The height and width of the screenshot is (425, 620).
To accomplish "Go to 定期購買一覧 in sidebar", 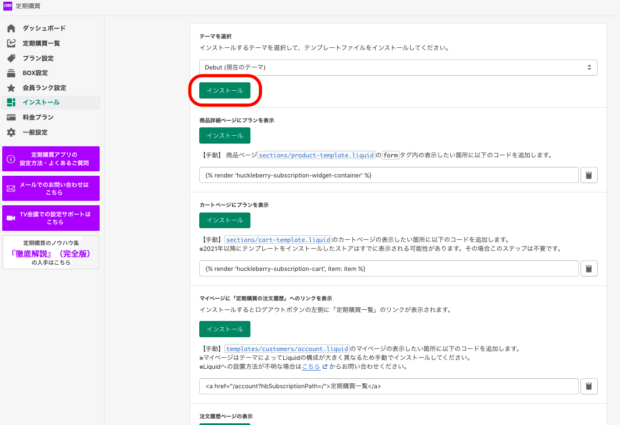I will coord(46,43).
